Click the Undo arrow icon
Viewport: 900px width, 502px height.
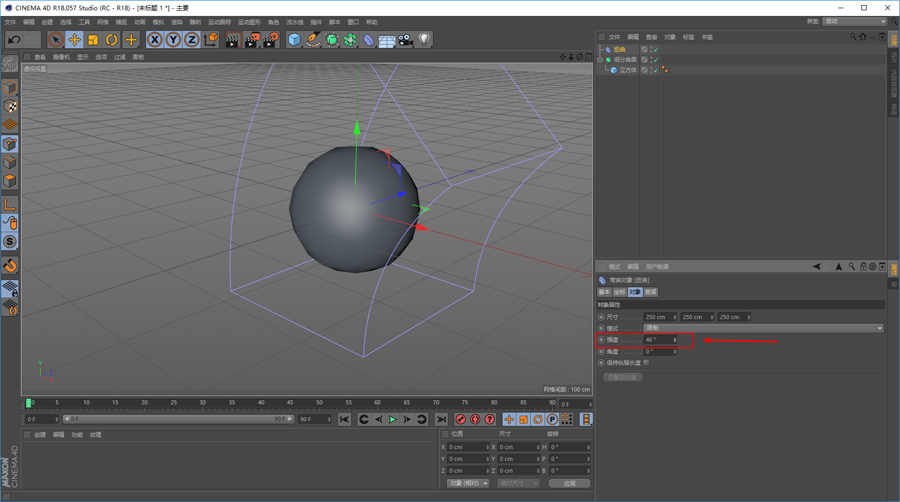14,40
